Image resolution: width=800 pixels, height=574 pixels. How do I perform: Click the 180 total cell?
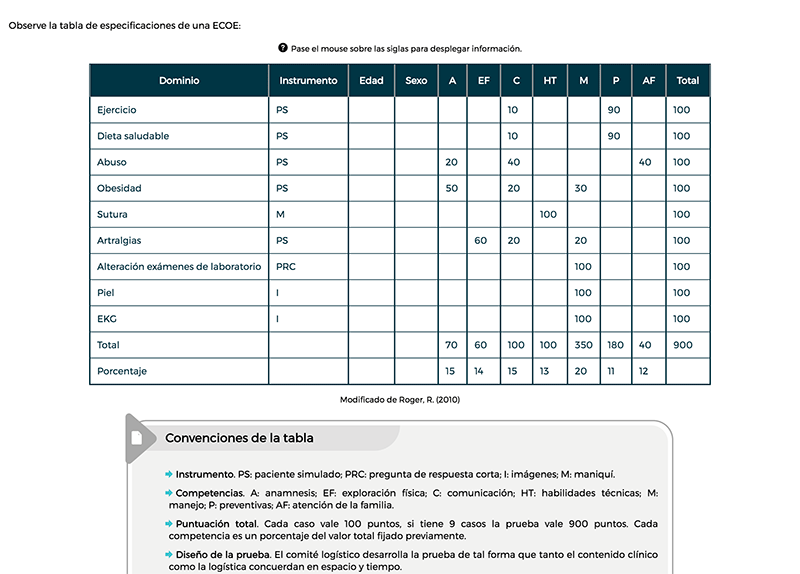[x=615, y=345]
